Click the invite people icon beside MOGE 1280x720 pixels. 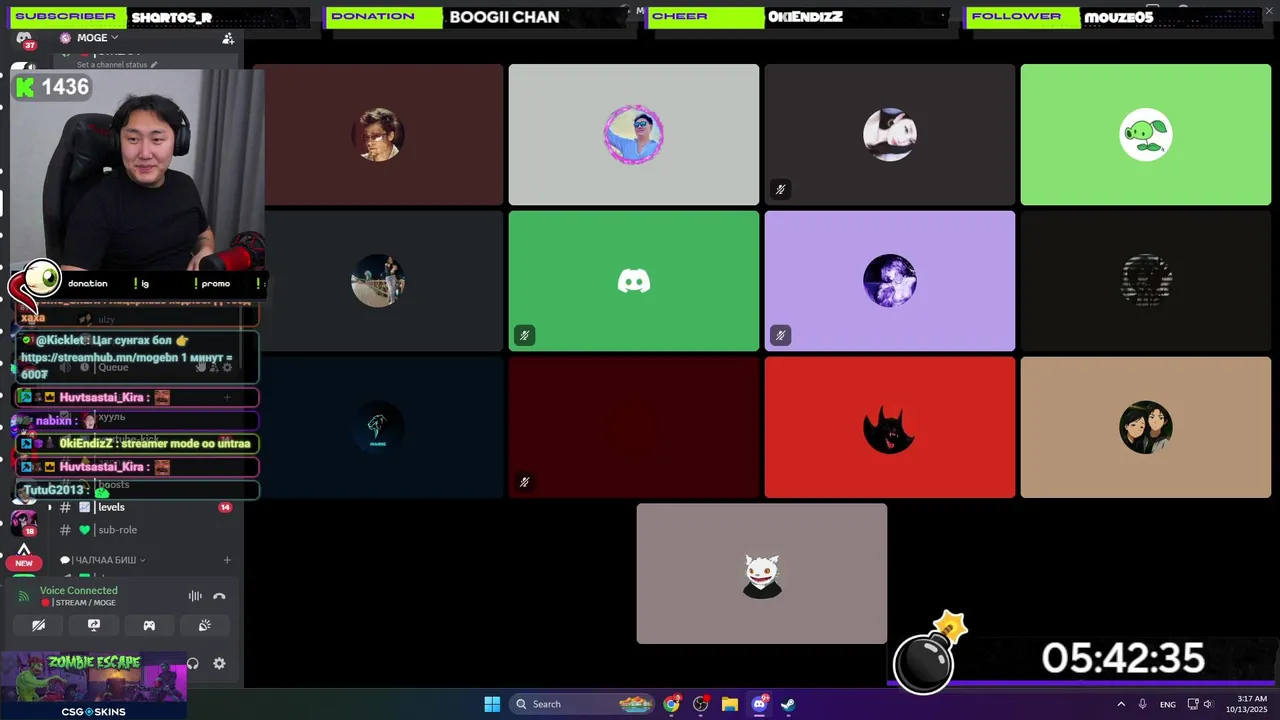click(x=228, y=38)
